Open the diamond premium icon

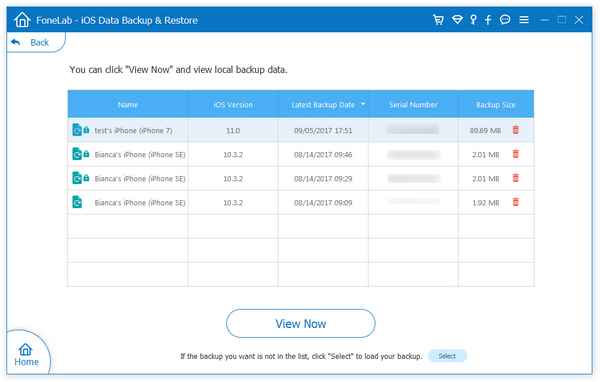[457, 20]
